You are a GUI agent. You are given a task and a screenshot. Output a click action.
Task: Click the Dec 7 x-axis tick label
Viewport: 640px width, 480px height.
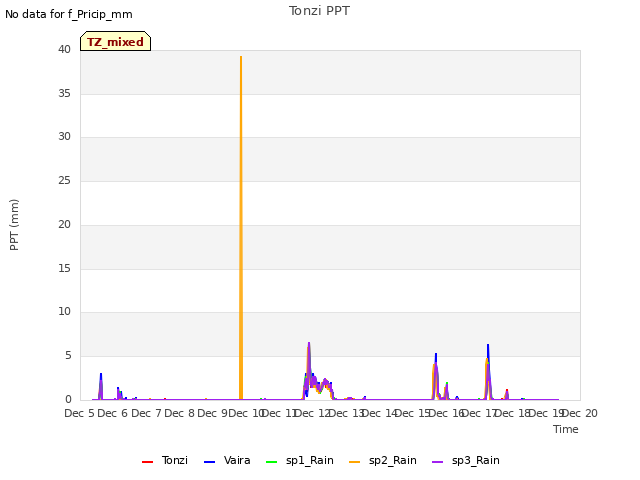coord(146,413)
